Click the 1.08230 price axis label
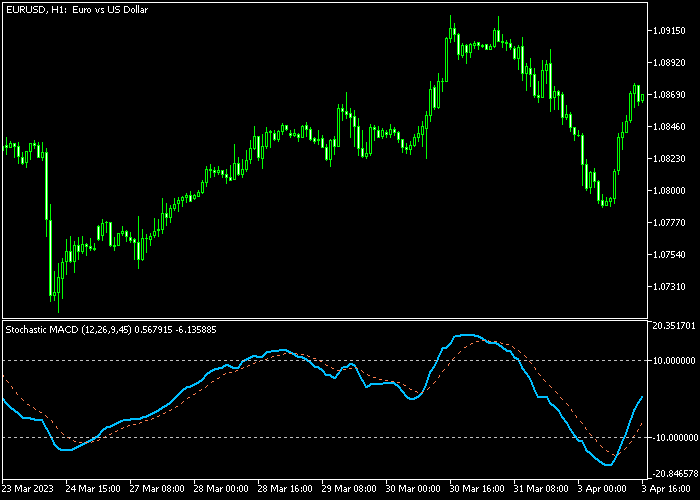700x500 pixels. click(669, 158)
